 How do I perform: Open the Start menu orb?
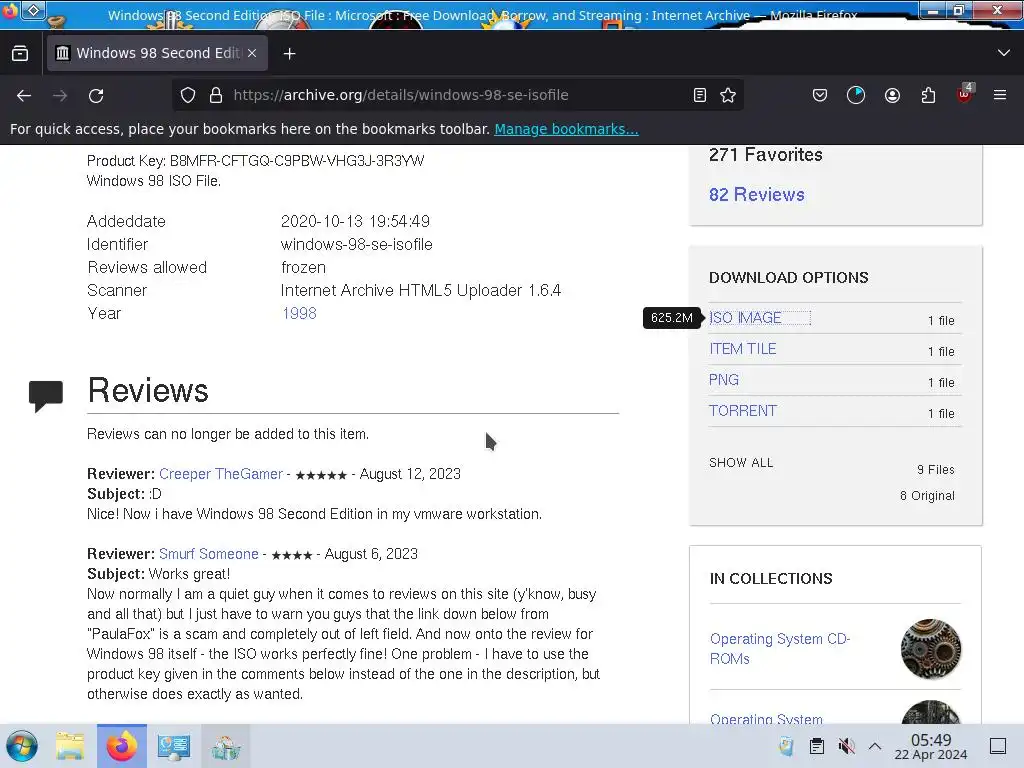click(x=22, y=746)
